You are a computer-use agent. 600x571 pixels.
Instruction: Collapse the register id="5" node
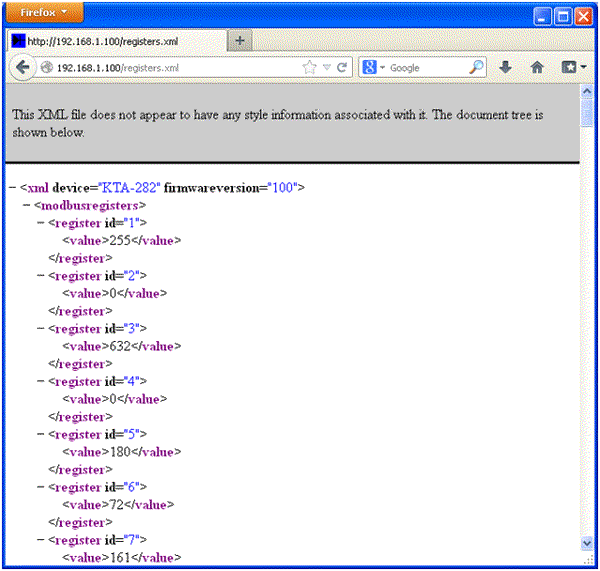[x=41, y=434]
